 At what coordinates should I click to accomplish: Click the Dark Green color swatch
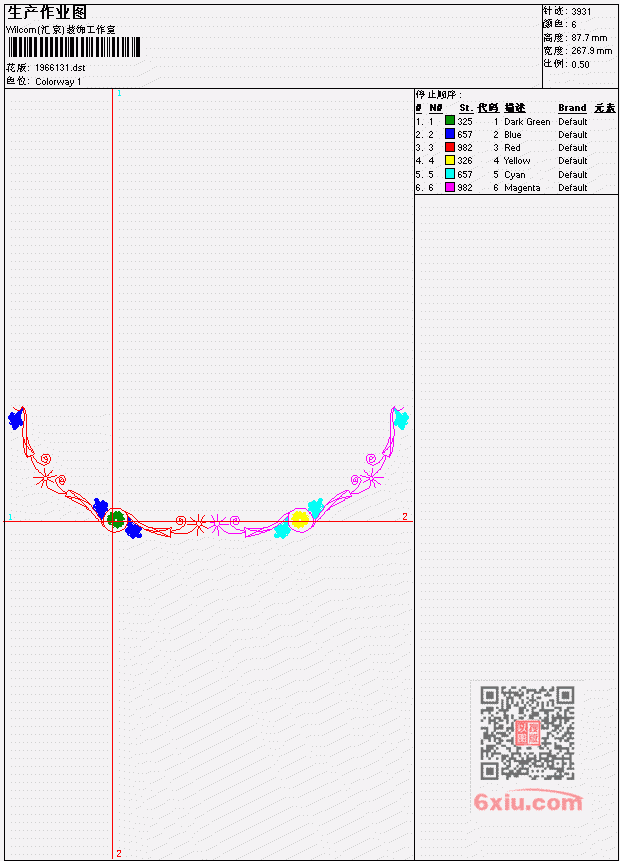tap(450, 121)
